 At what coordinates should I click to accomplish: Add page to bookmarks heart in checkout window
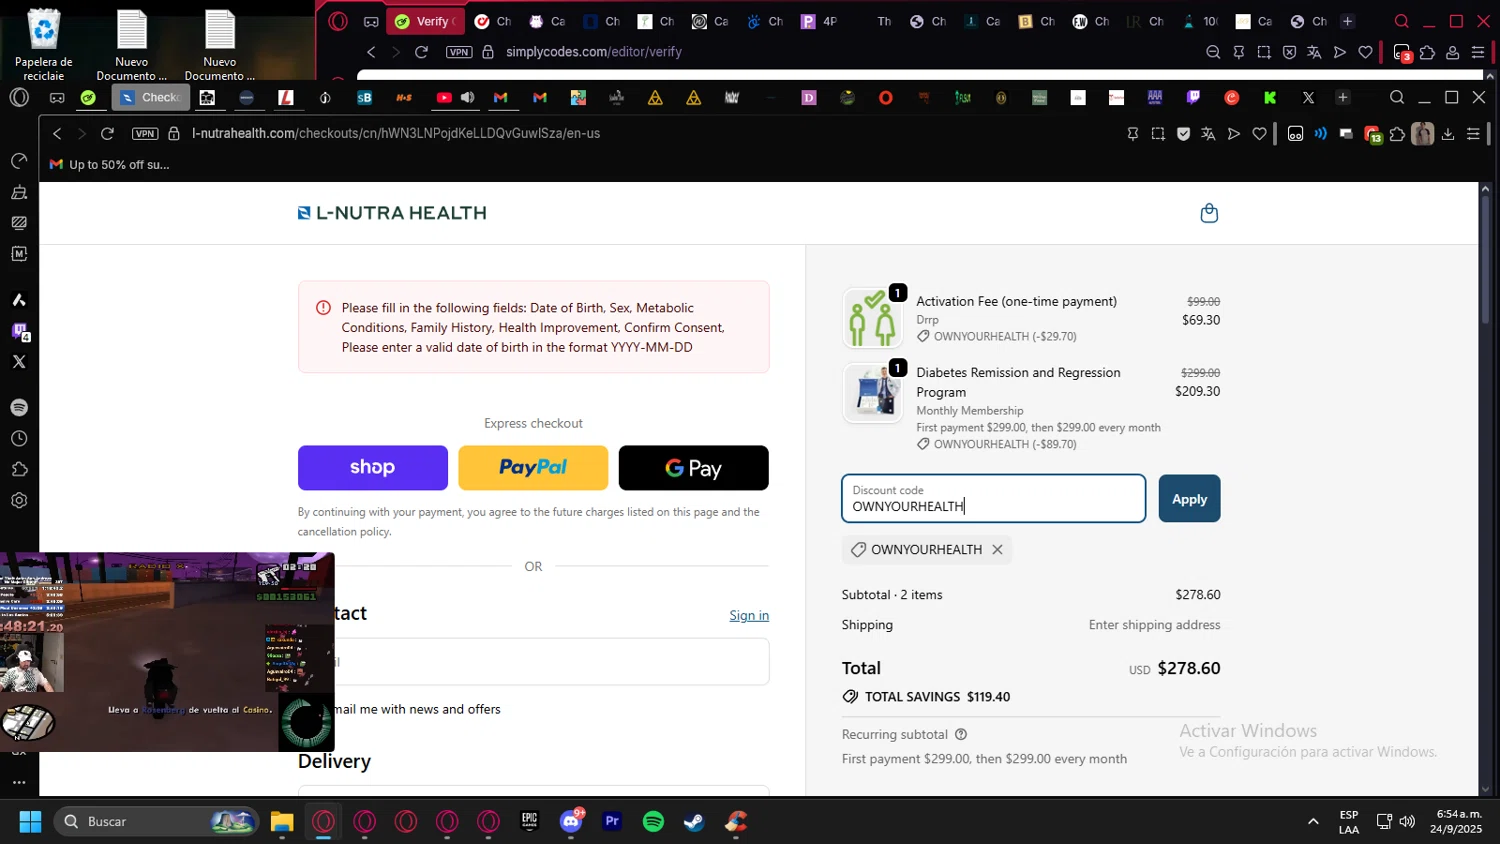(x=1259, y=134)
